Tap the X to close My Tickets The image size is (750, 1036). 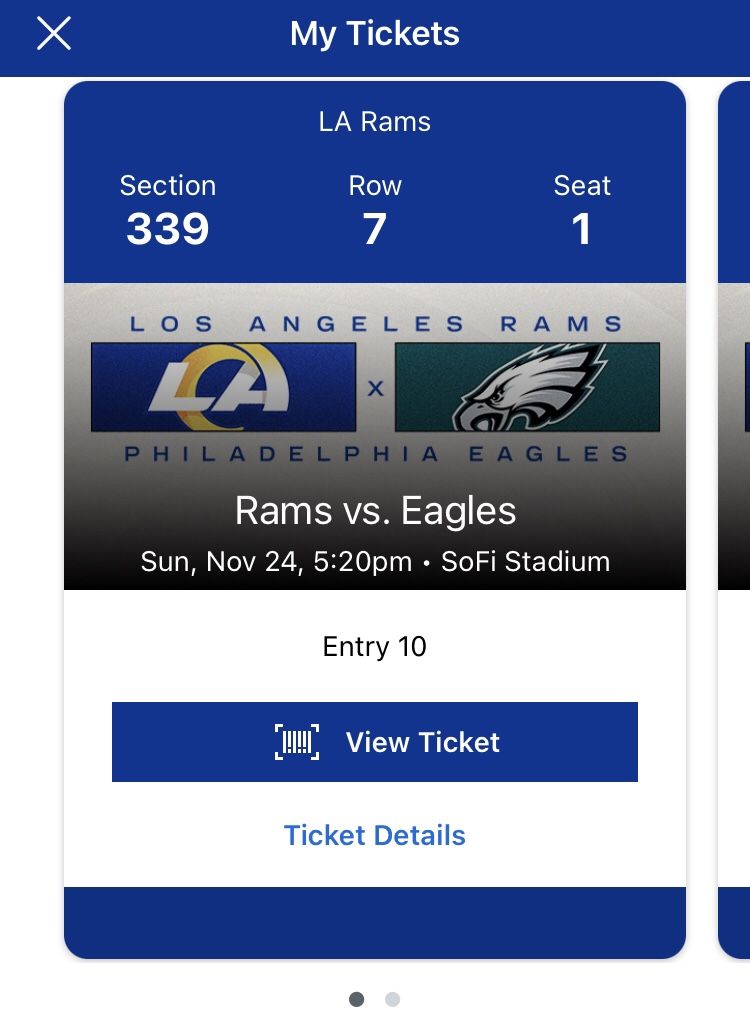(x=52, y=34)
